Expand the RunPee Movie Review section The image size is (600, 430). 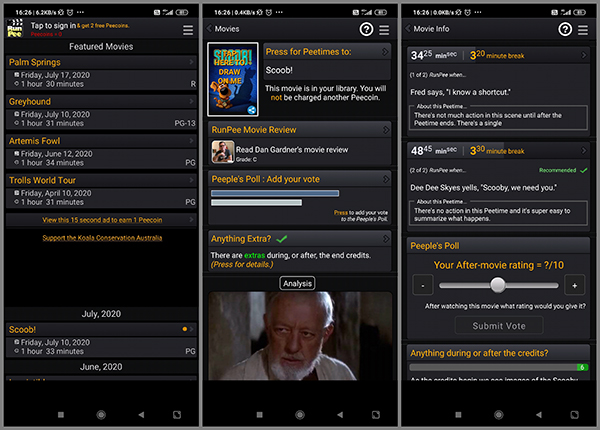[386, 130]
